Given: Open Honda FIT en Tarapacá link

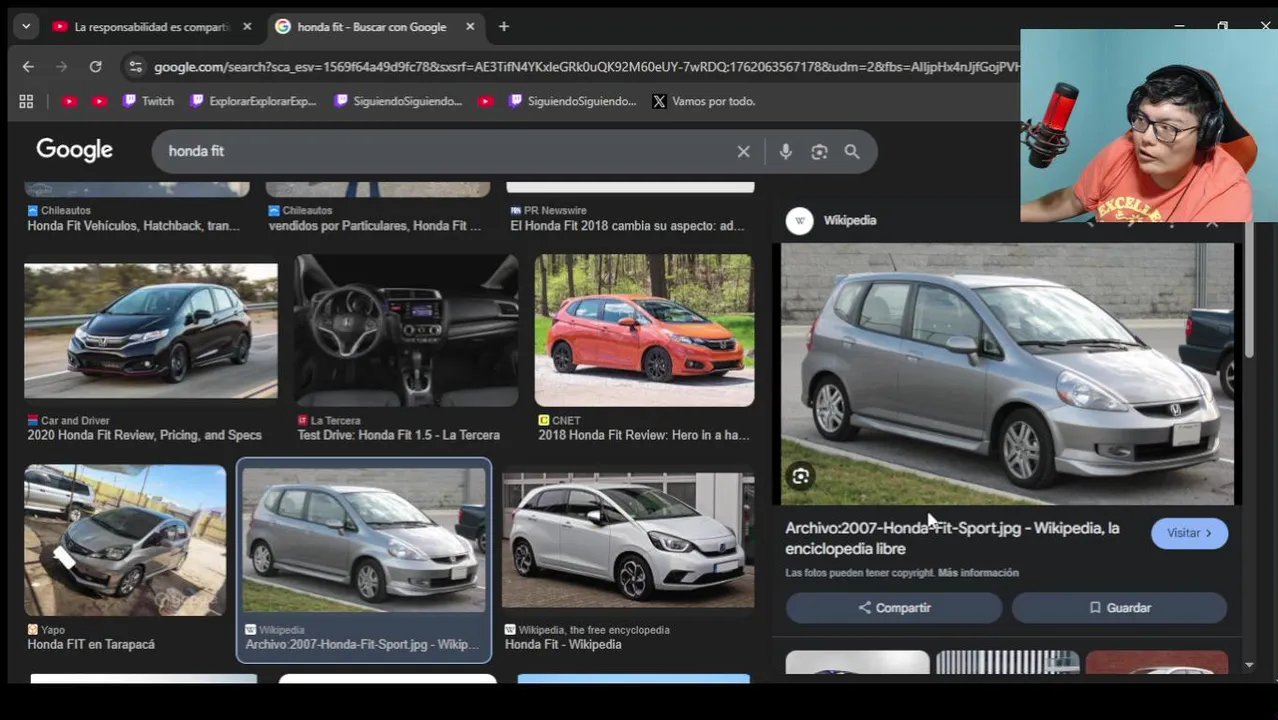Looking at the screenshot, I should point(91,645).
